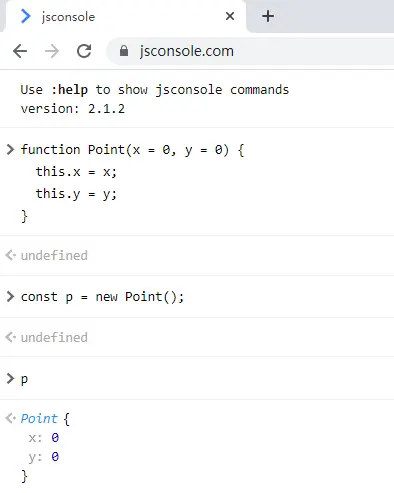
Task: Open a new tab with plus button
Action: pyautogui.click(x=268, y=16)
